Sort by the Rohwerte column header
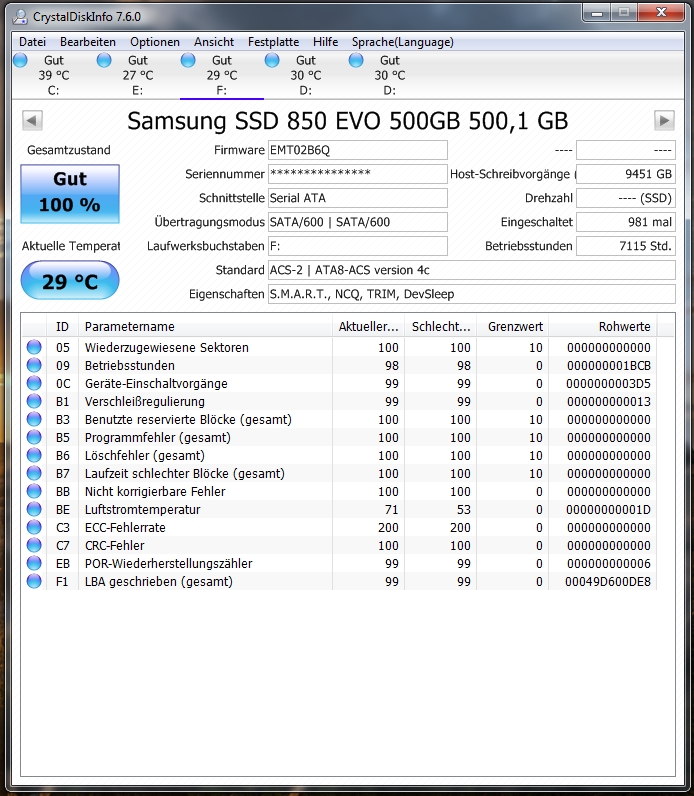This screenshot has height=796, width=694. coord(603,326)
